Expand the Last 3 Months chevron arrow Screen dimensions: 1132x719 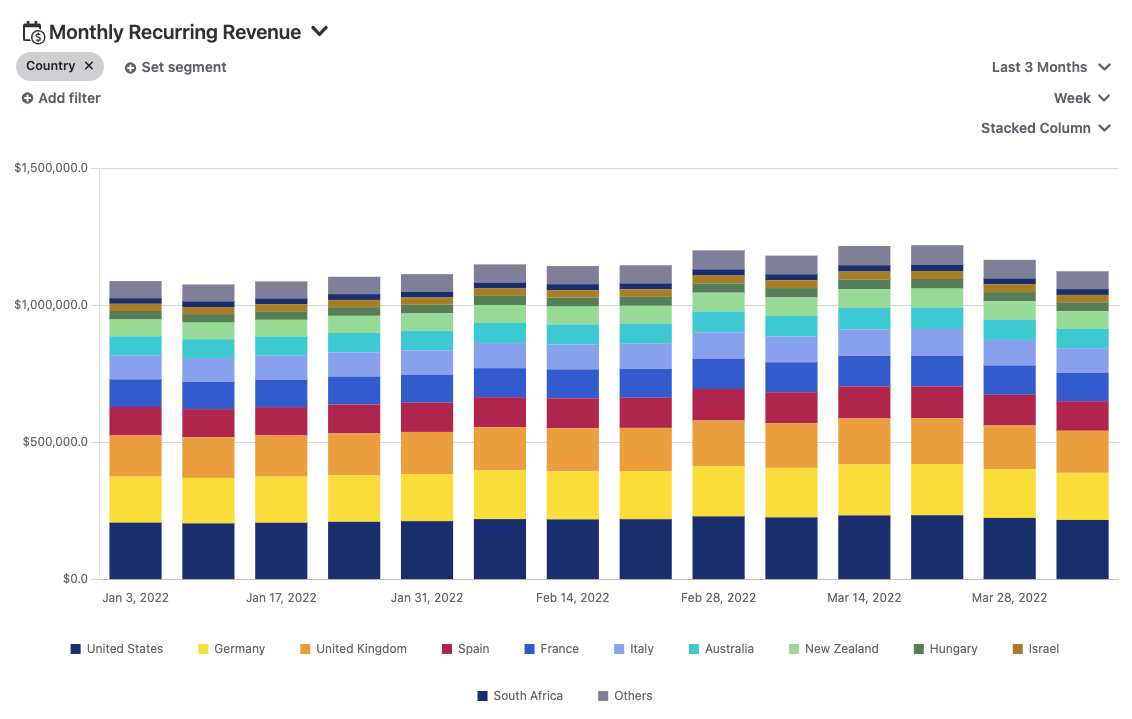tap(1104, 67)
